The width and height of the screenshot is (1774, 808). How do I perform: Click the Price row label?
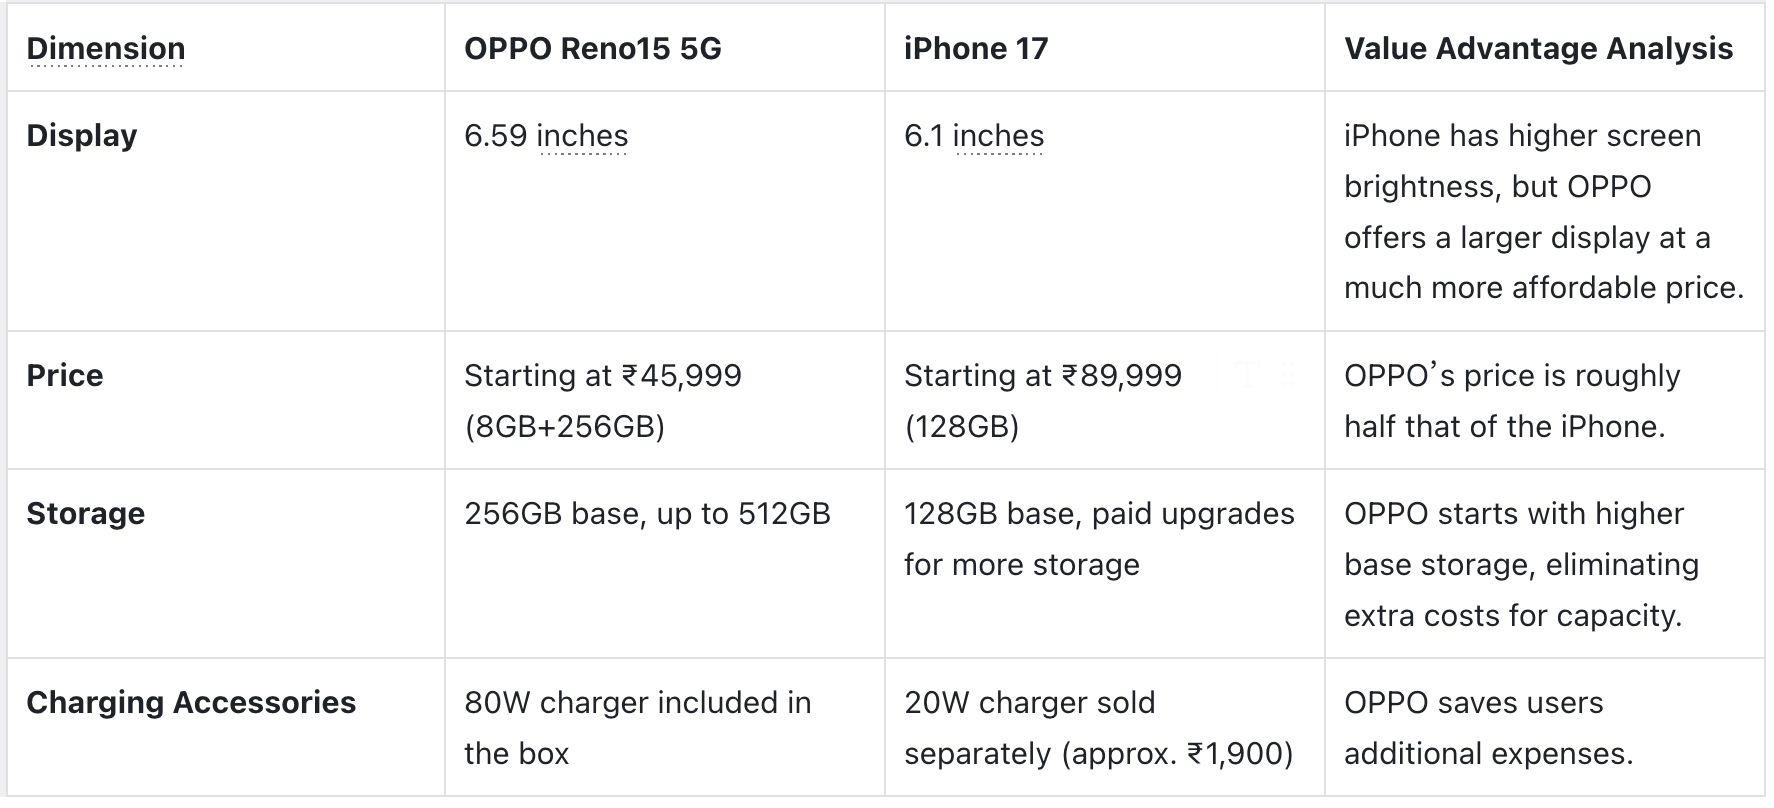pos(64,376)
